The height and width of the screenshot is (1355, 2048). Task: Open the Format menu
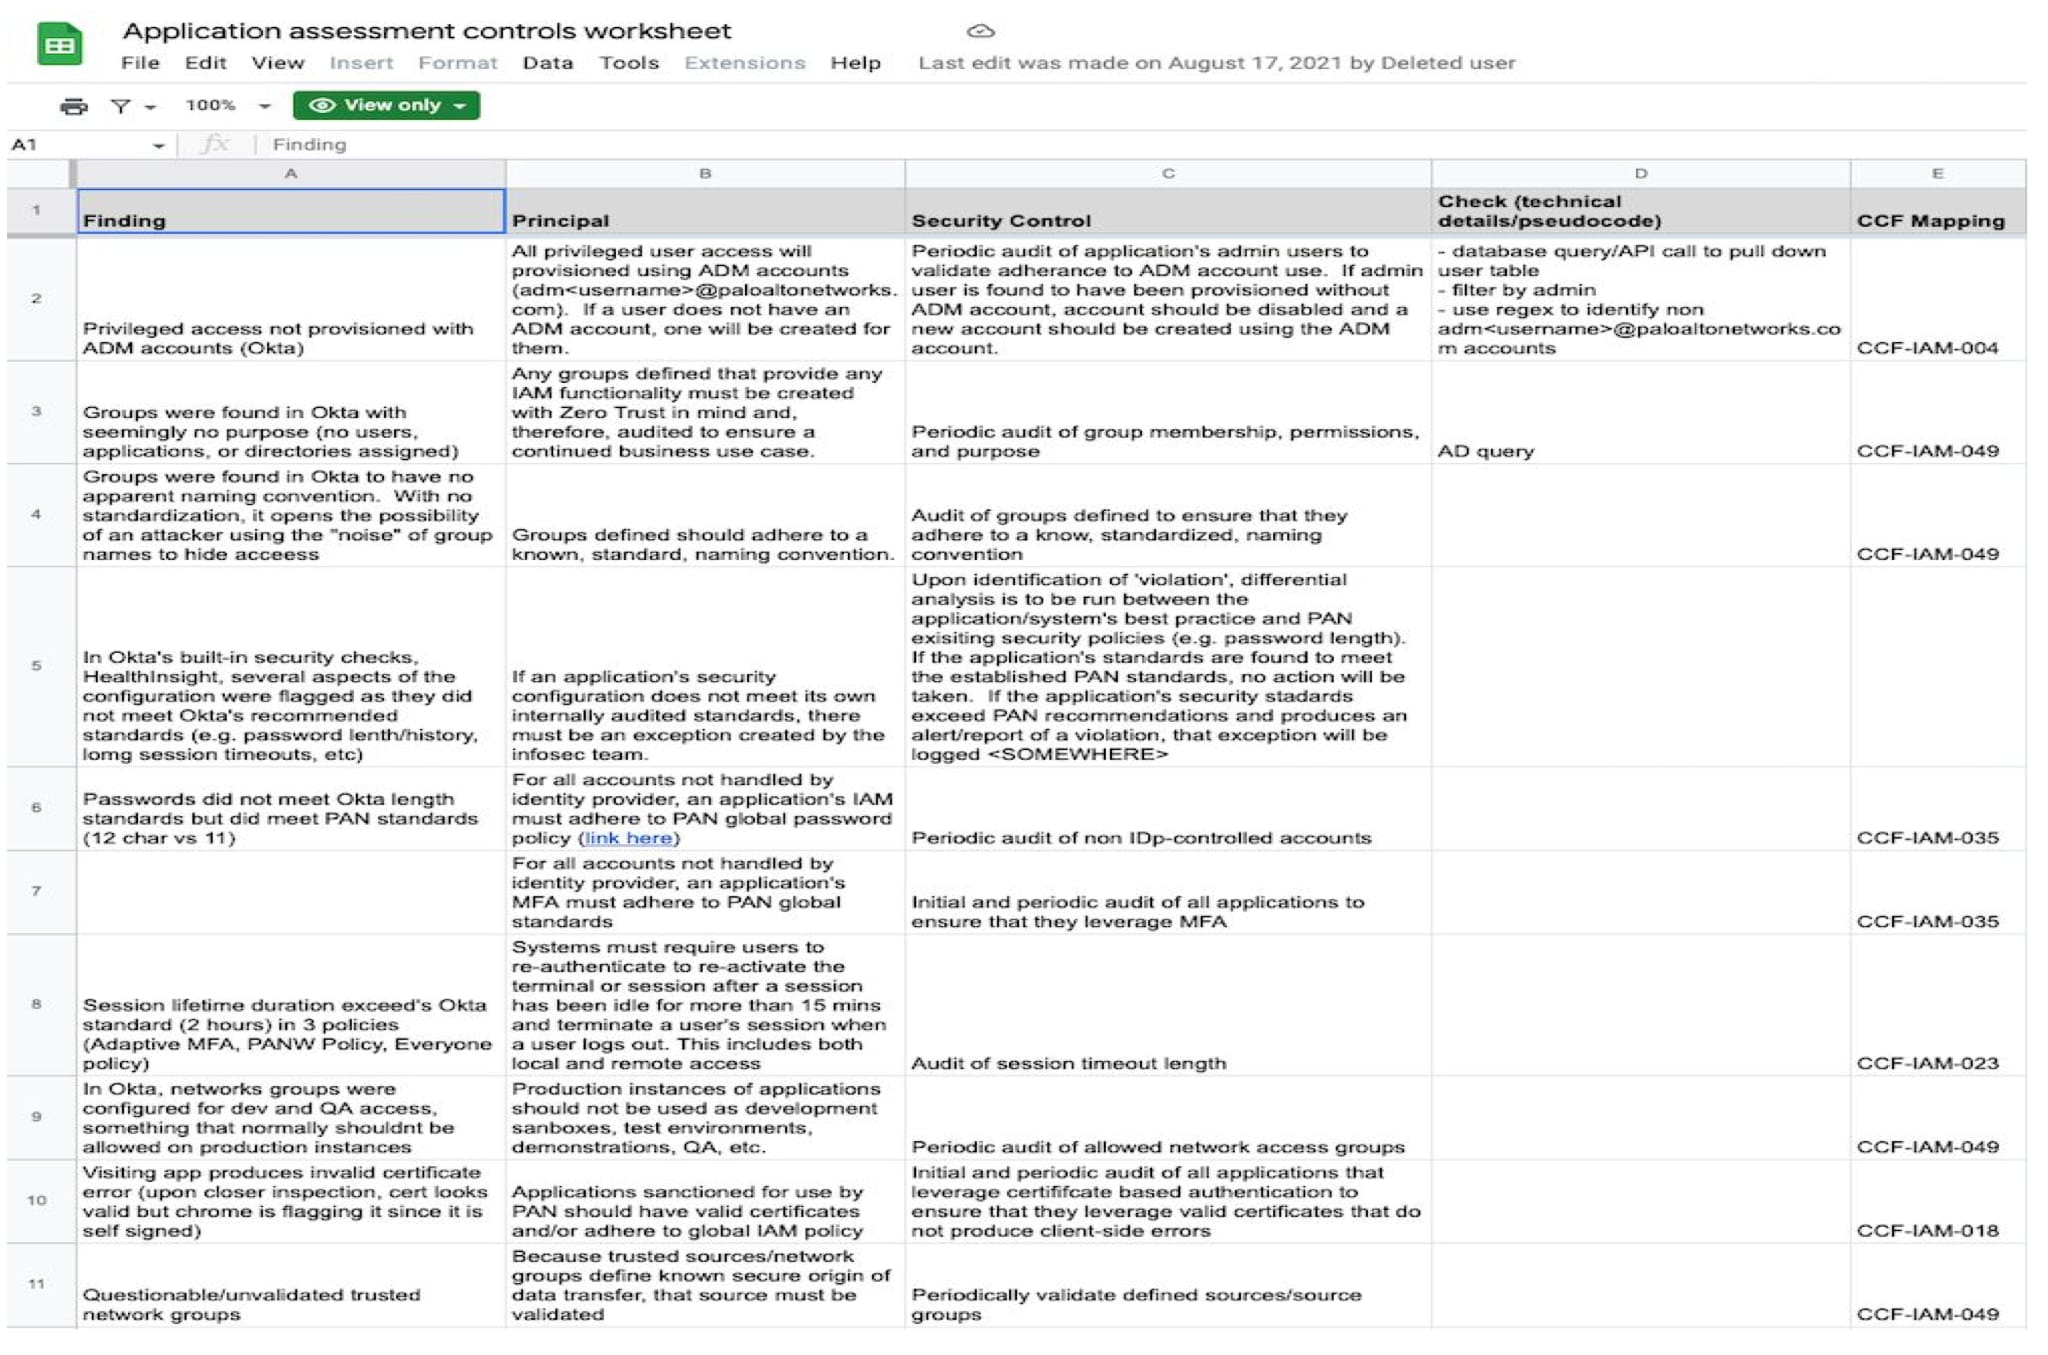pyautogui.click(x=457, y=63)
